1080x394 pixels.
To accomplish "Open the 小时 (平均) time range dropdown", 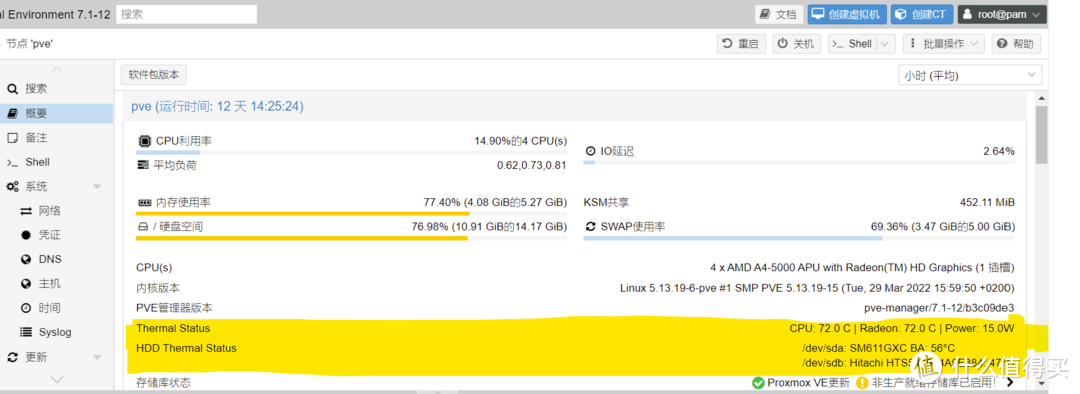I will [x=970, y=75].
